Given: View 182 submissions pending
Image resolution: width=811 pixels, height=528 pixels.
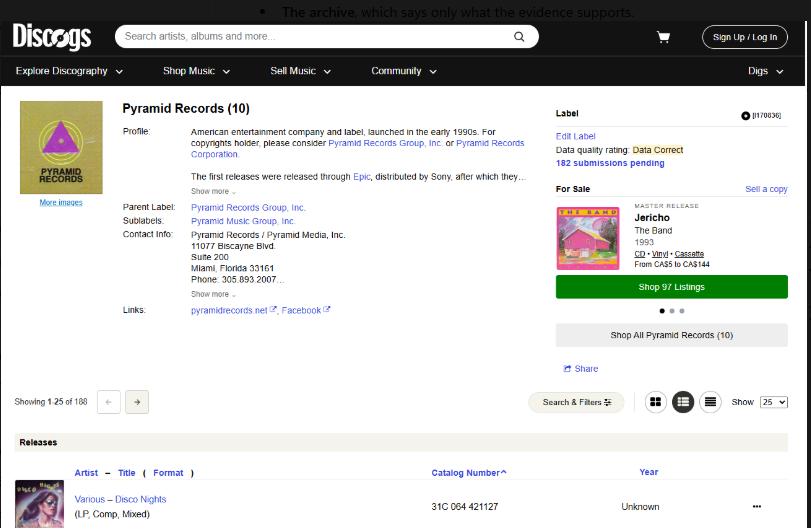Looking at the screenshot, I should [610, 163].
